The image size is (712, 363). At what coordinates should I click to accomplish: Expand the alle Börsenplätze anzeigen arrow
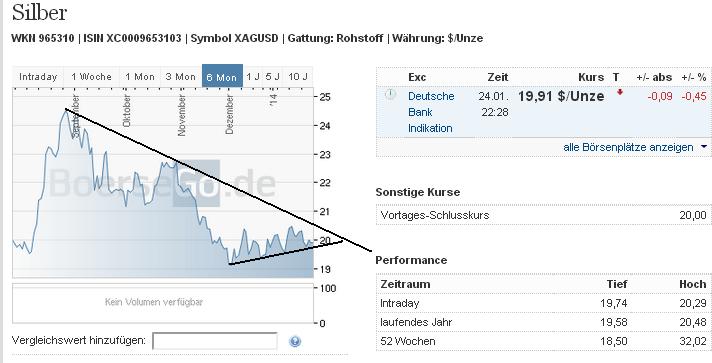point(704,147)
